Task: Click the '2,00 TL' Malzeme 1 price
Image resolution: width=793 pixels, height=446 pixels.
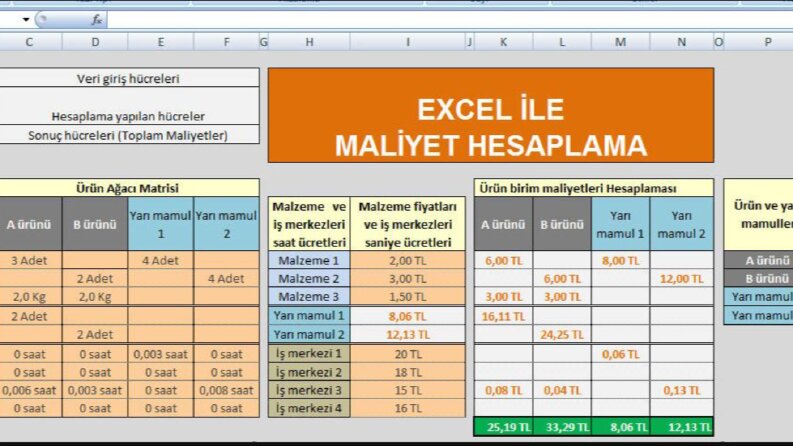Action: pyautogui.click(x=408, y=260)
